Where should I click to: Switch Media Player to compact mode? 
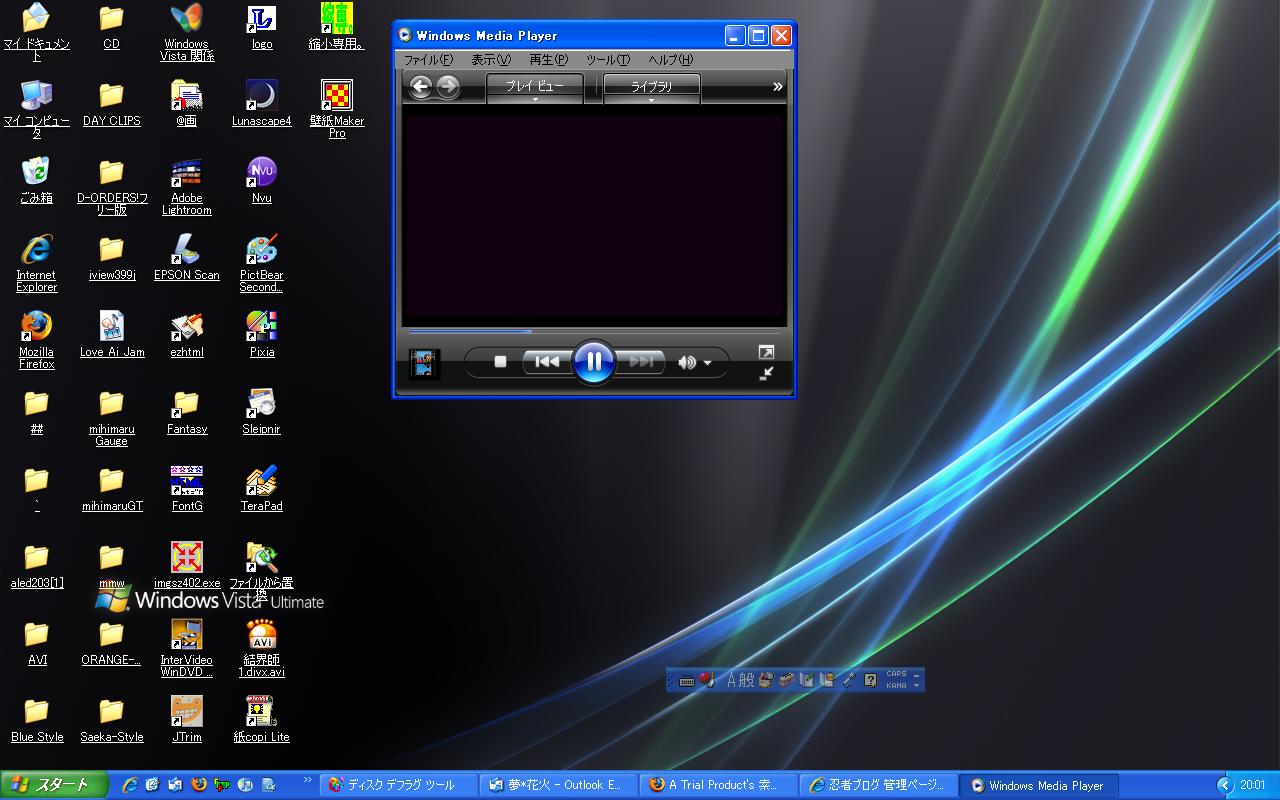[x=766, y=374]
